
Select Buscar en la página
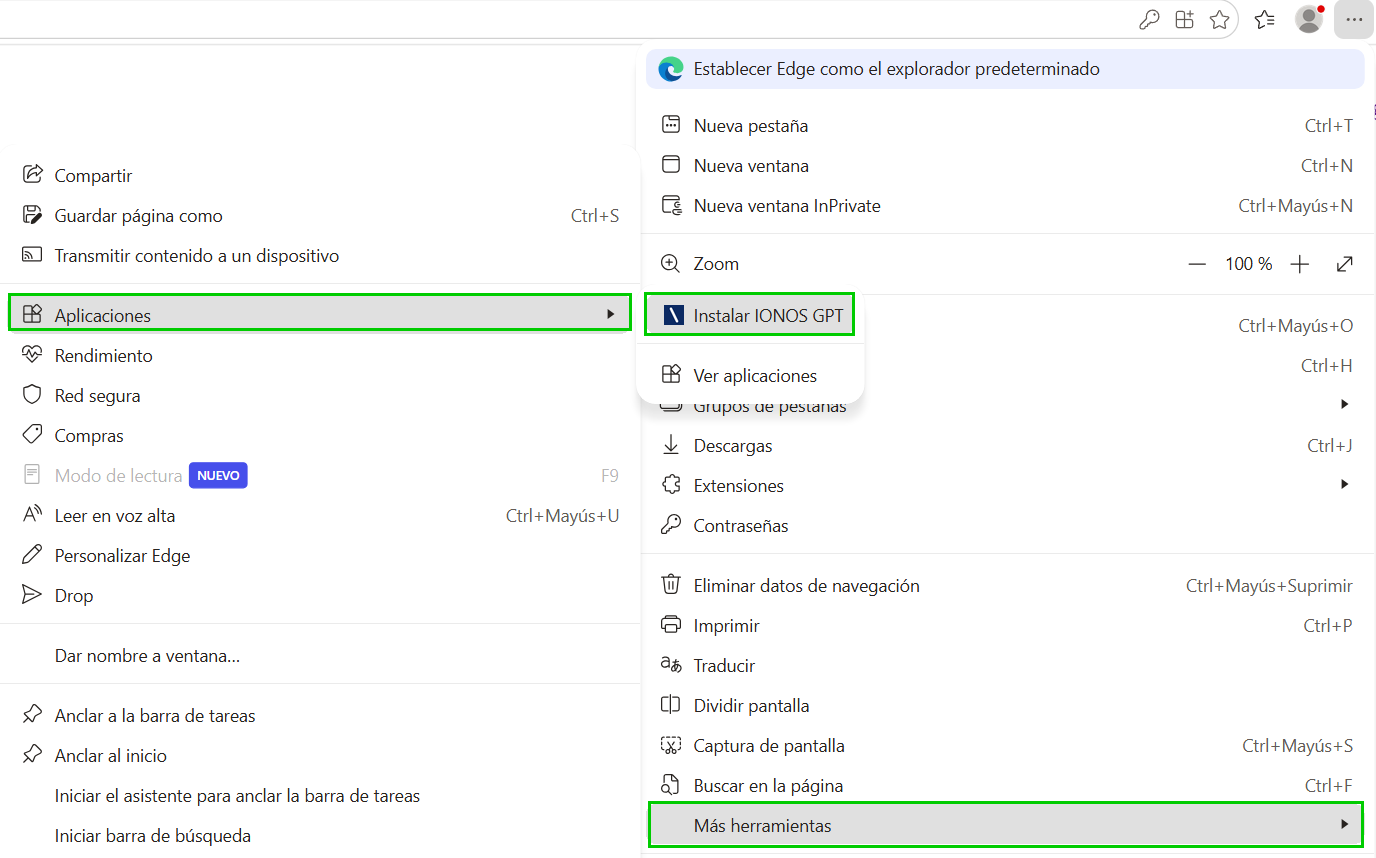click(x=1005, y=786)
